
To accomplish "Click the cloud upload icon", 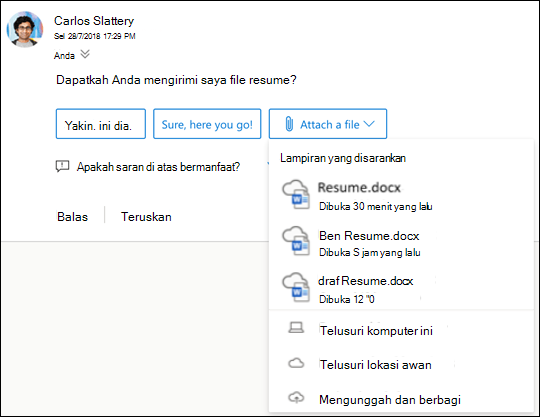I will coord(296,398).
